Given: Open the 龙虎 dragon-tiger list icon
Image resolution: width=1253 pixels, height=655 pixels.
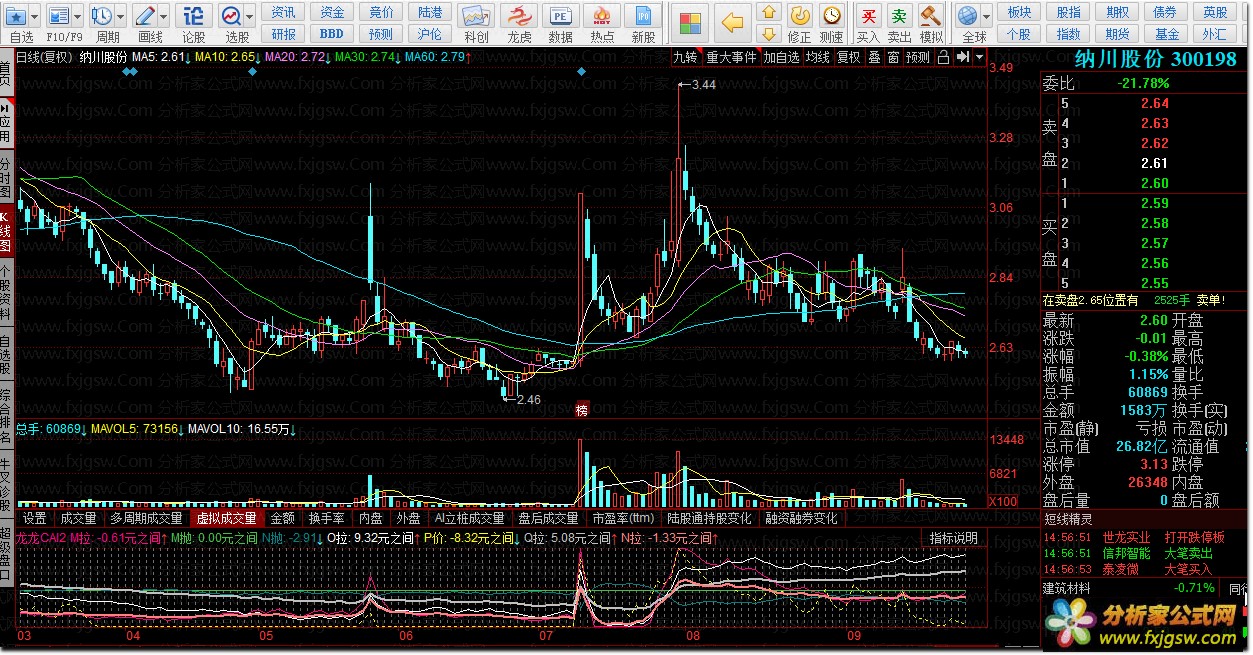Looking at the screenshot, I should pyautogui.click(x=518, y=17).
